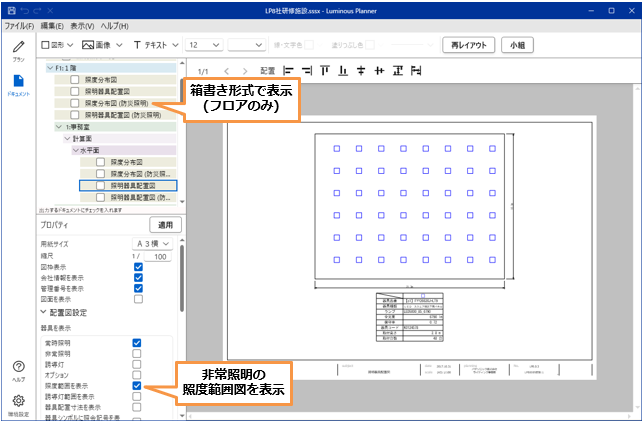Uncheck 会社情報を表示 checkbox

[x=138, y=277]
